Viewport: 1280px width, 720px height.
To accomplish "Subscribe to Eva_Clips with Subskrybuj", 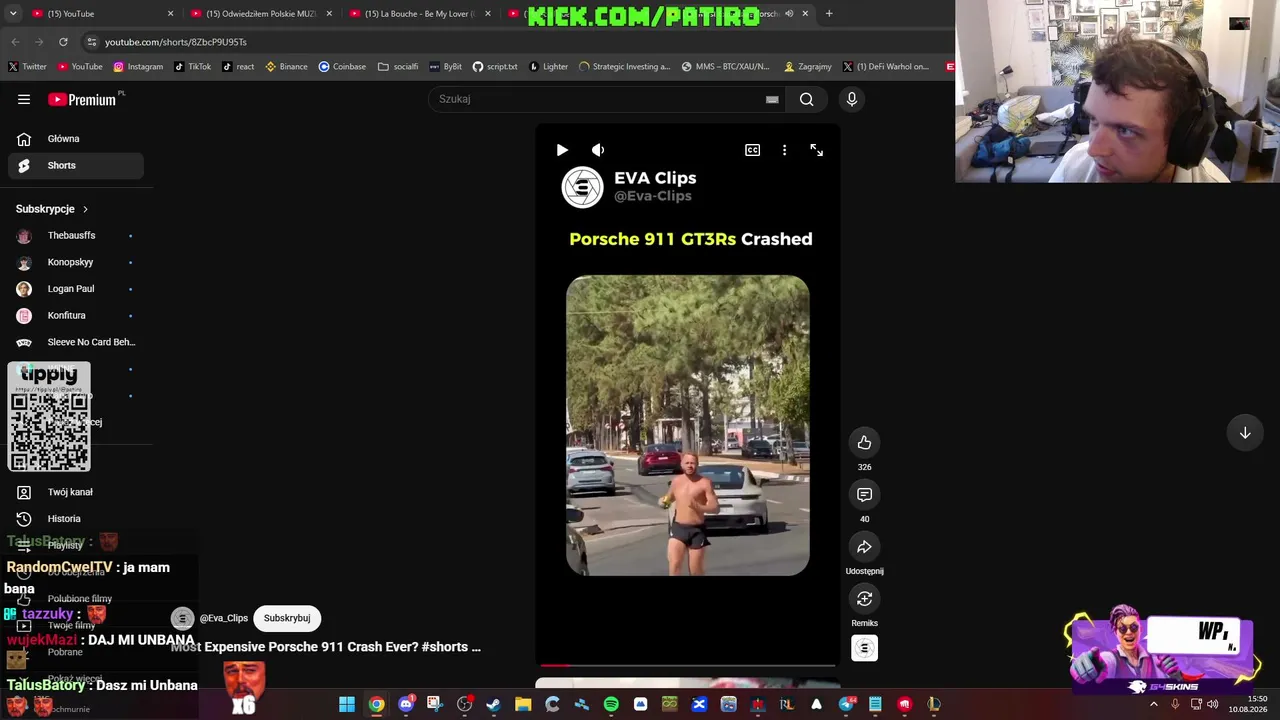I will [287, 618].
